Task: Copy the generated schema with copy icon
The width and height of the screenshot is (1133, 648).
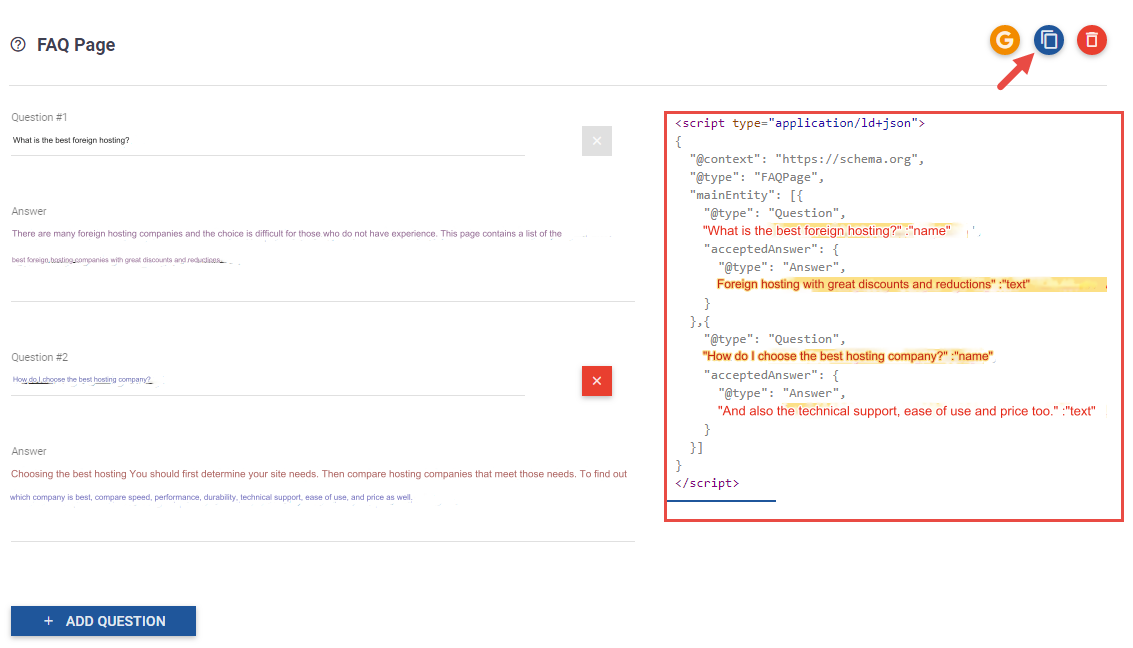Action: point(1048,40)
